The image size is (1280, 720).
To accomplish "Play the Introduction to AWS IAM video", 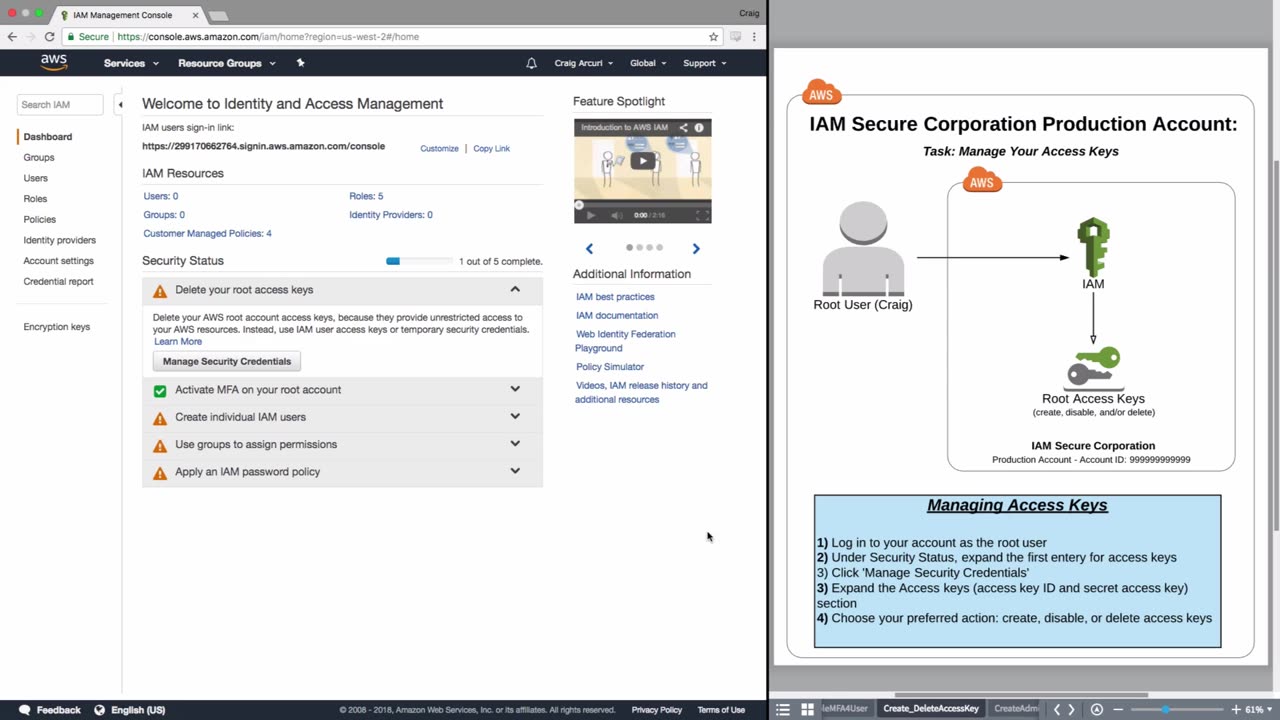I will (x=643, y=160).
